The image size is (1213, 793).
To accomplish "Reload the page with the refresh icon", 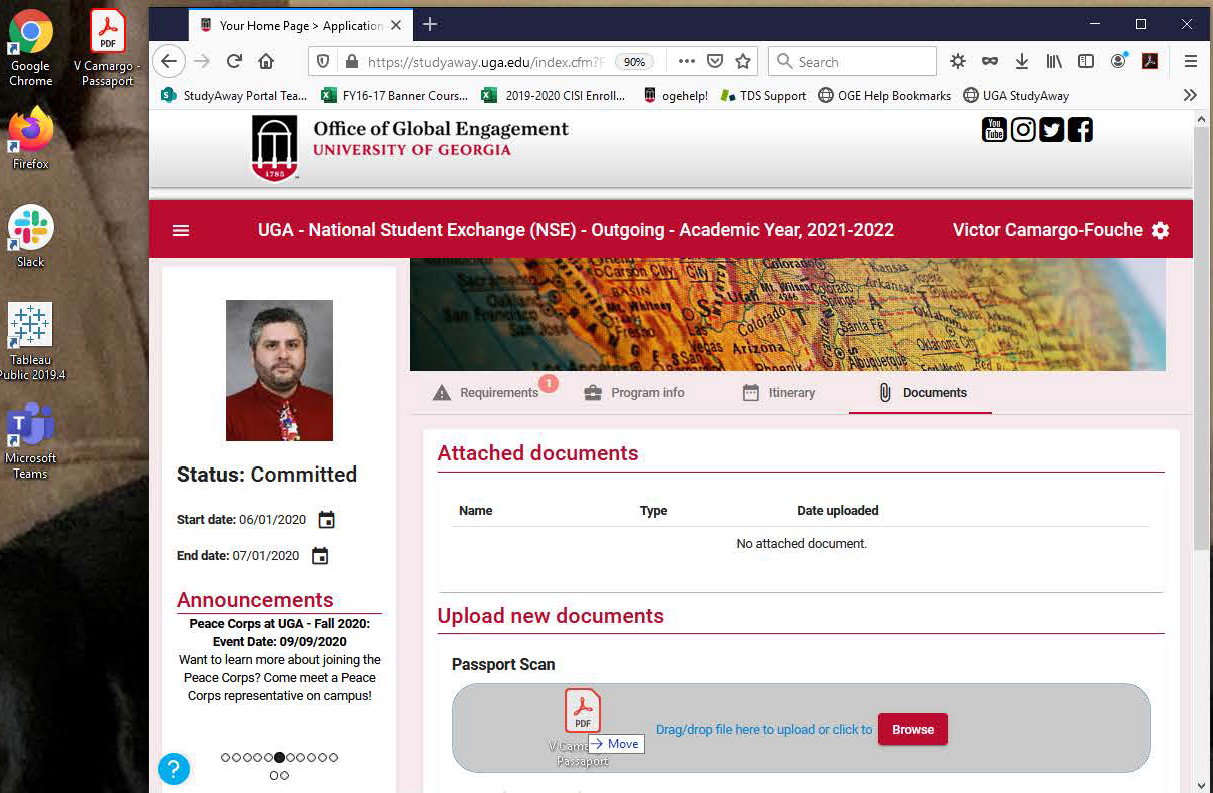I will (234, 61).
